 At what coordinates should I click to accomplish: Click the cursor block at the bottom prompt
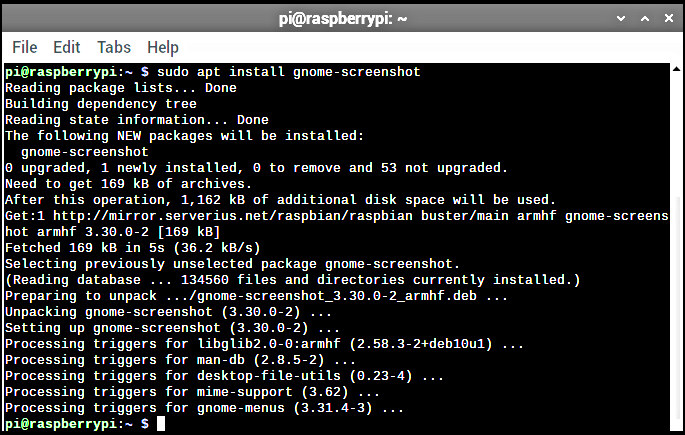click(161, 424)
